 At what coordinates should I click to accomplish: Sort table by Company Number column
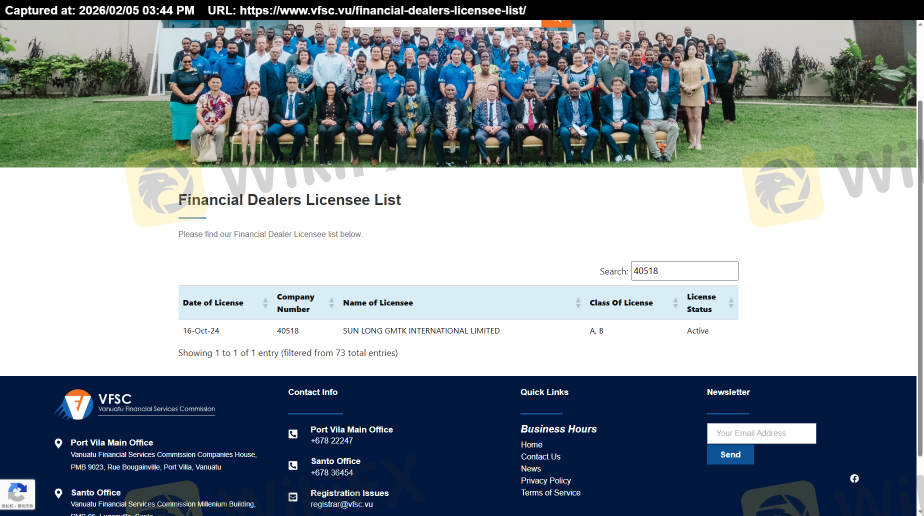coord(304,303)
